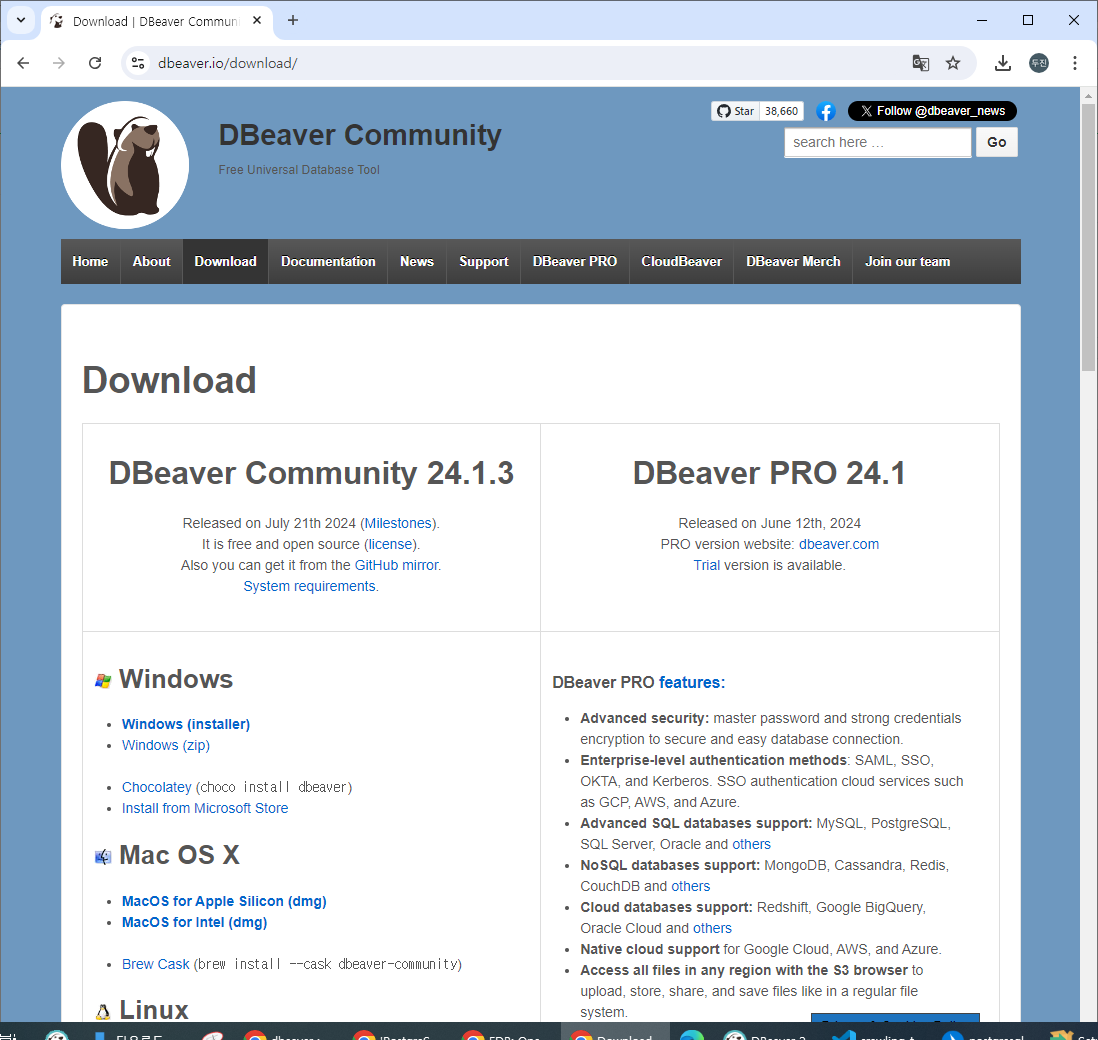Open the tab search dropdown arrow

tap(21, 20)
